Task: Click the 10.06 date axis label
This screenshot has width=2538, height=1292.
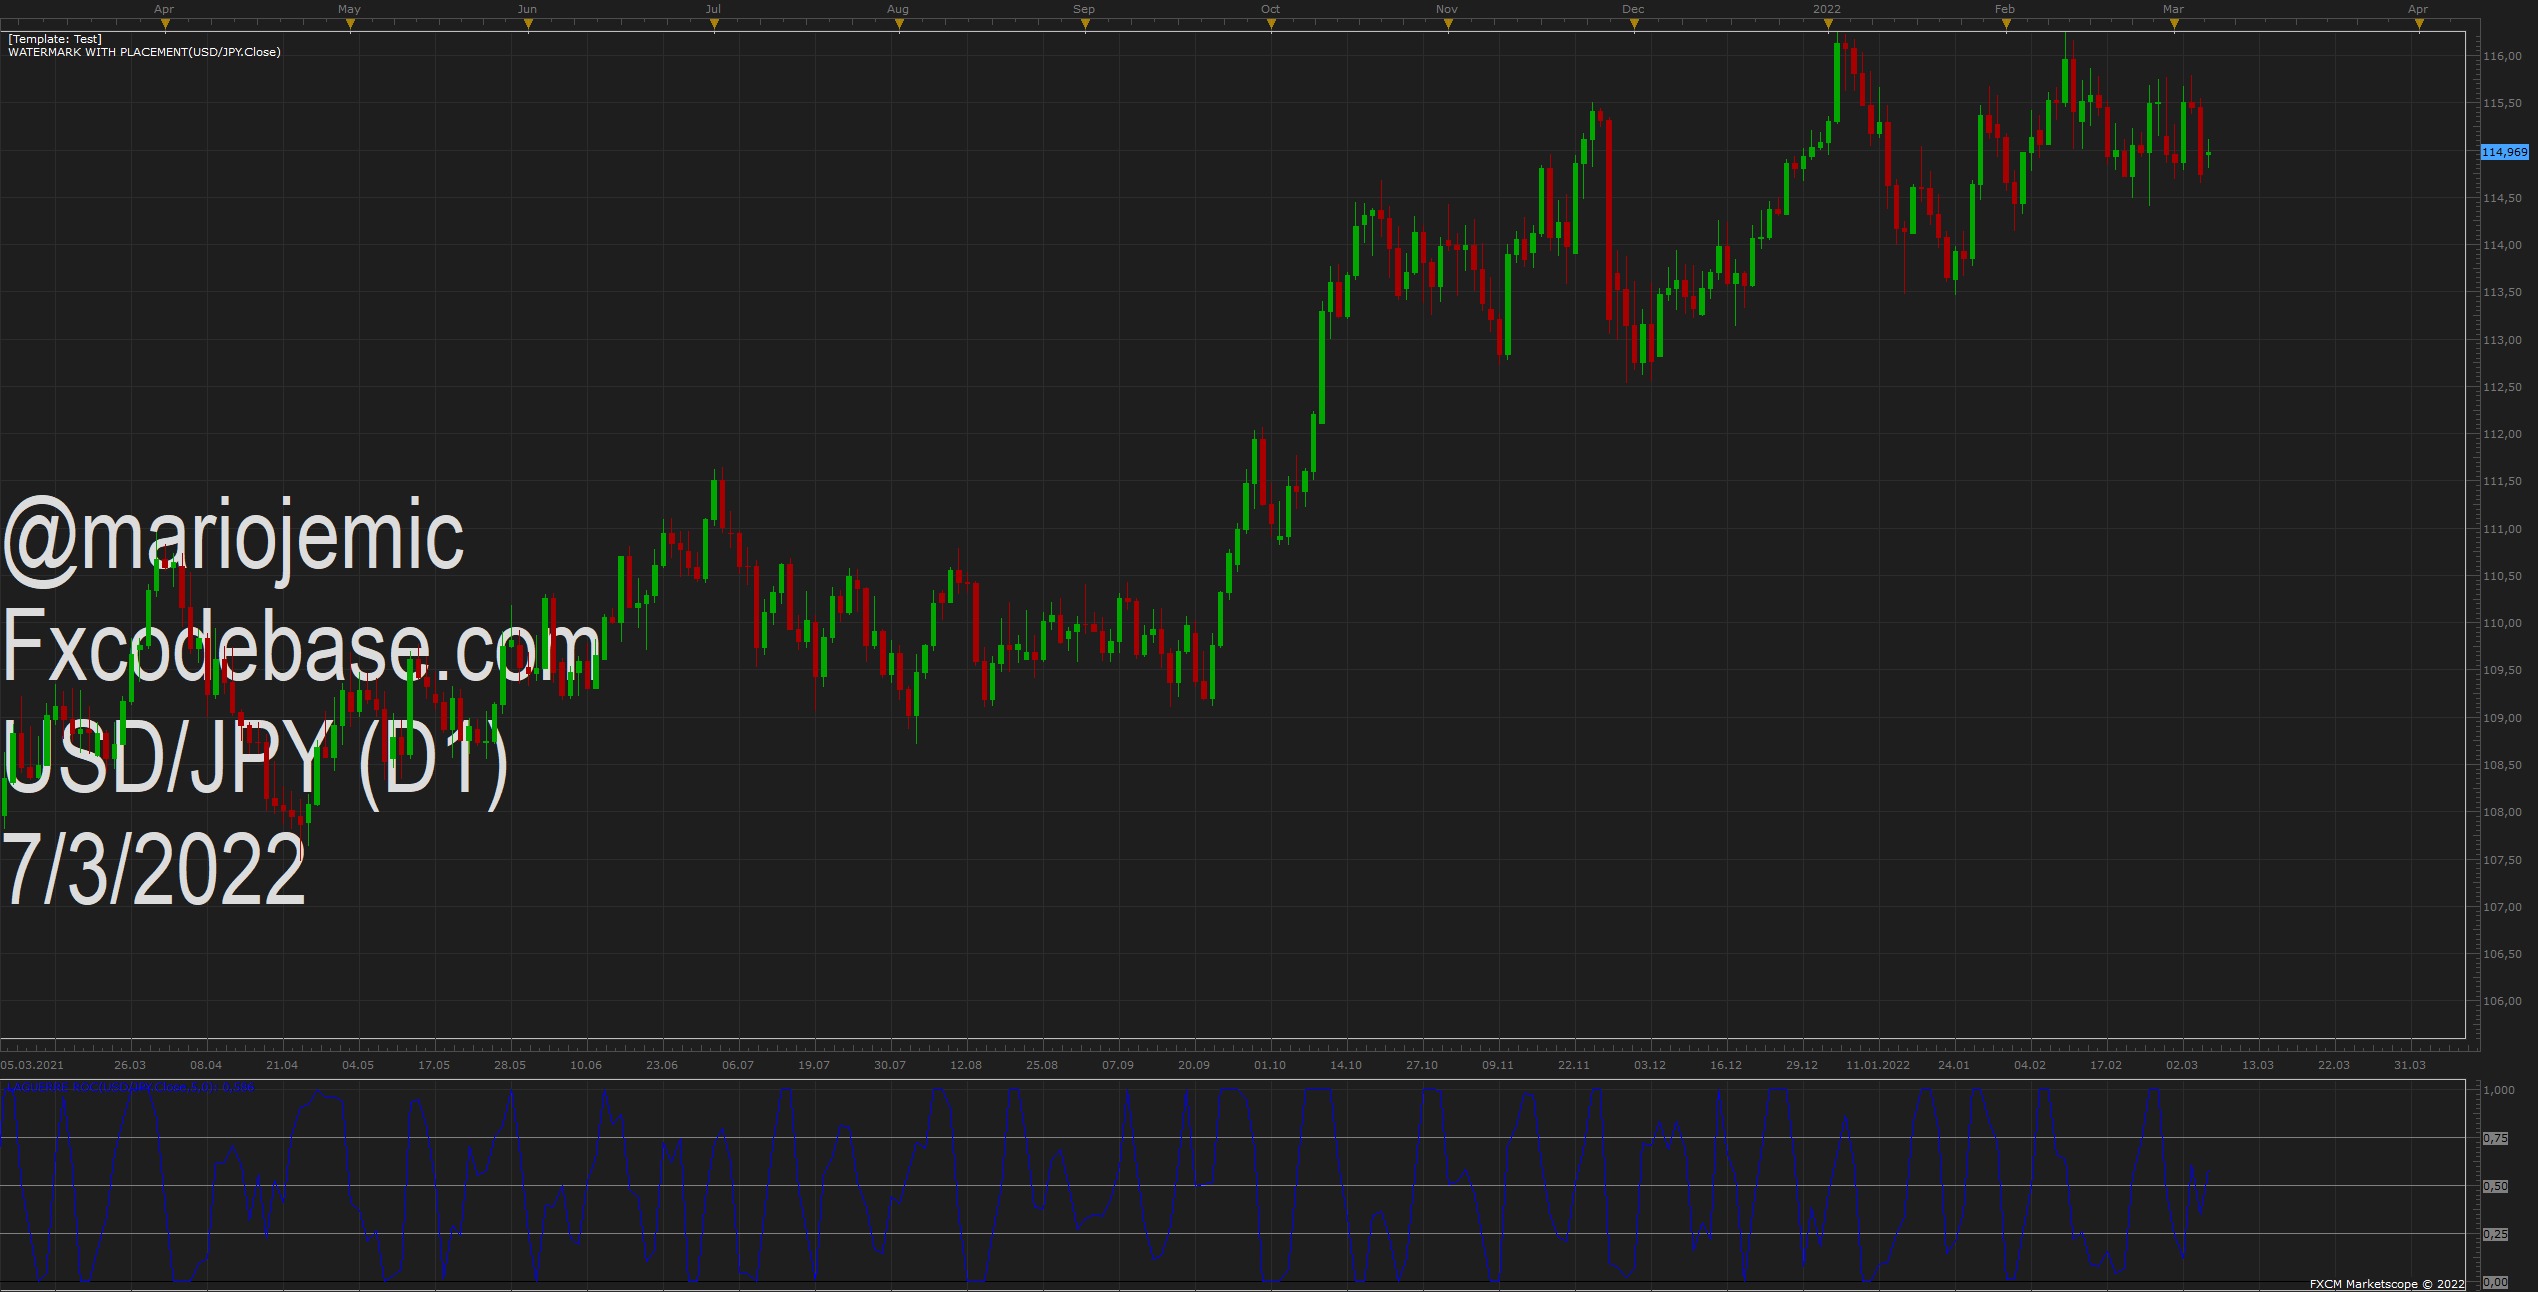Action: coord(586,1065)
